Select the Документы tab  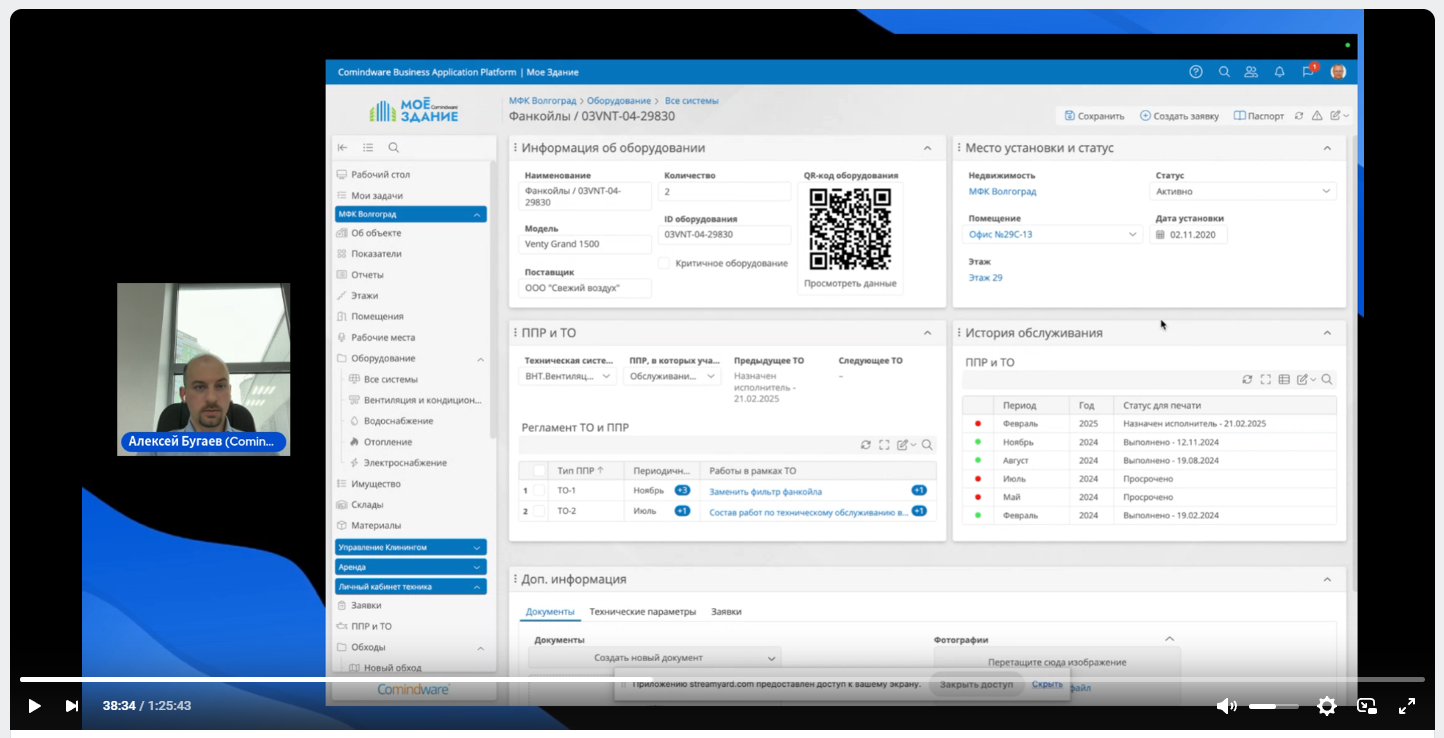[550, 611]
